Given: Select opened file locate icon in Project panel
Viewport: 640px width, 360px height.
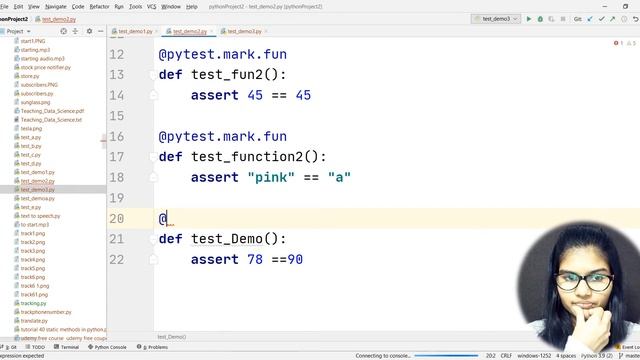Looking at the screenshot, I should click(x=64, y=31).
